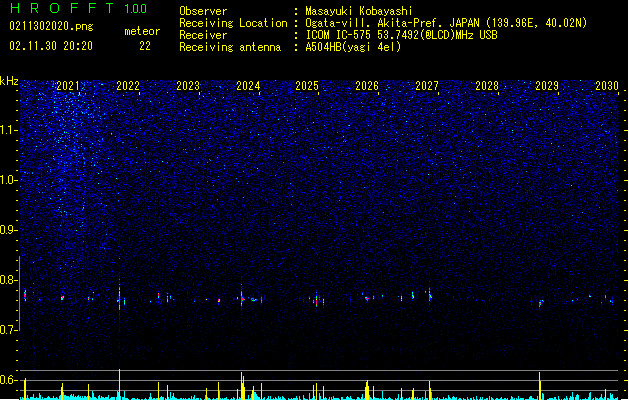Click the 2030 time marker
The image size is (629, 400).
607,86
